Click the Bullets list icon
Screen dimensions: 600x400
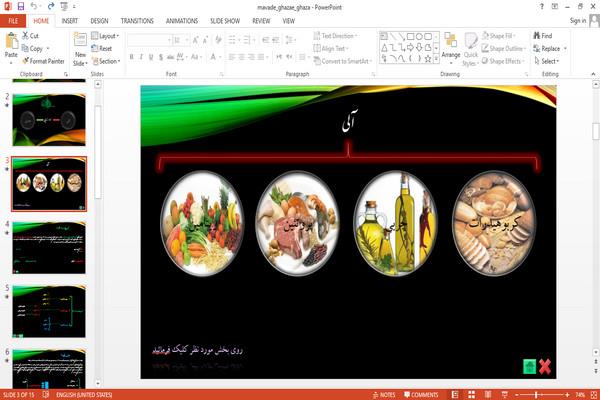tap(233, 40)
